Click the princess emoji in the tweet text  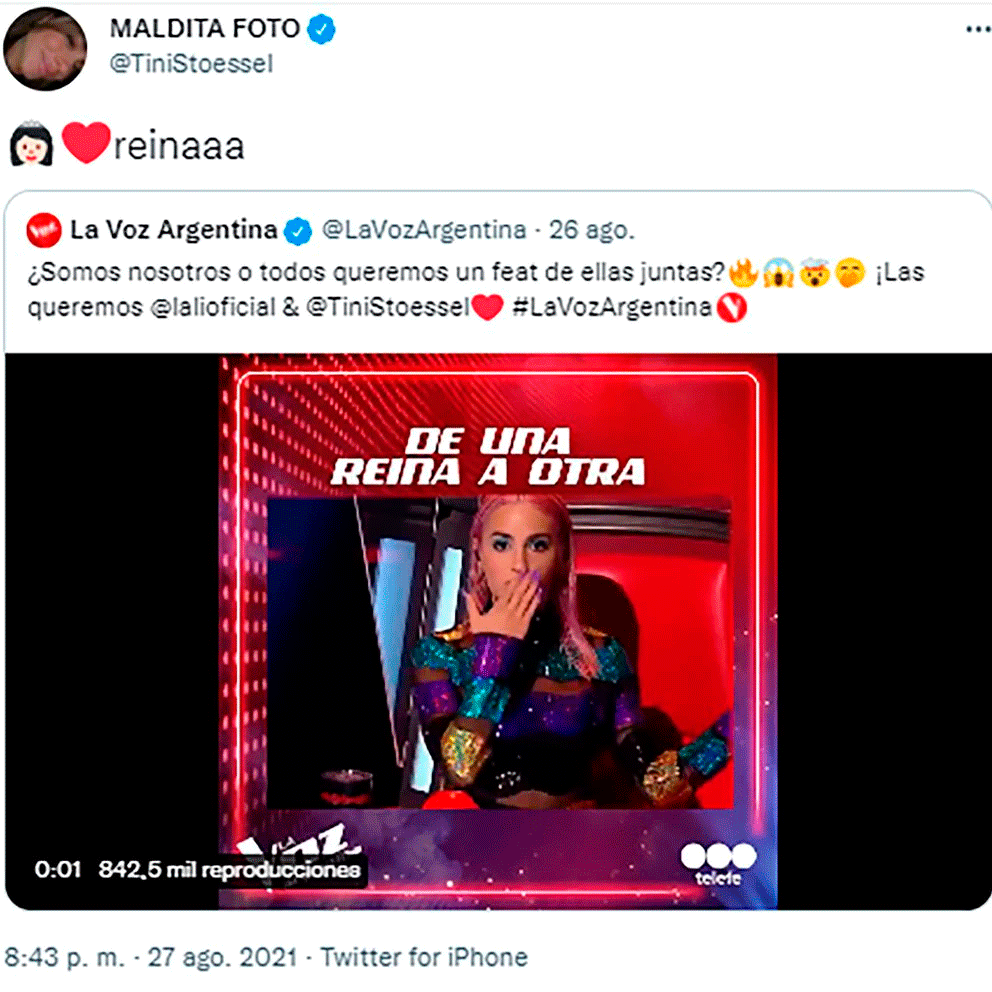click(31, 144)
